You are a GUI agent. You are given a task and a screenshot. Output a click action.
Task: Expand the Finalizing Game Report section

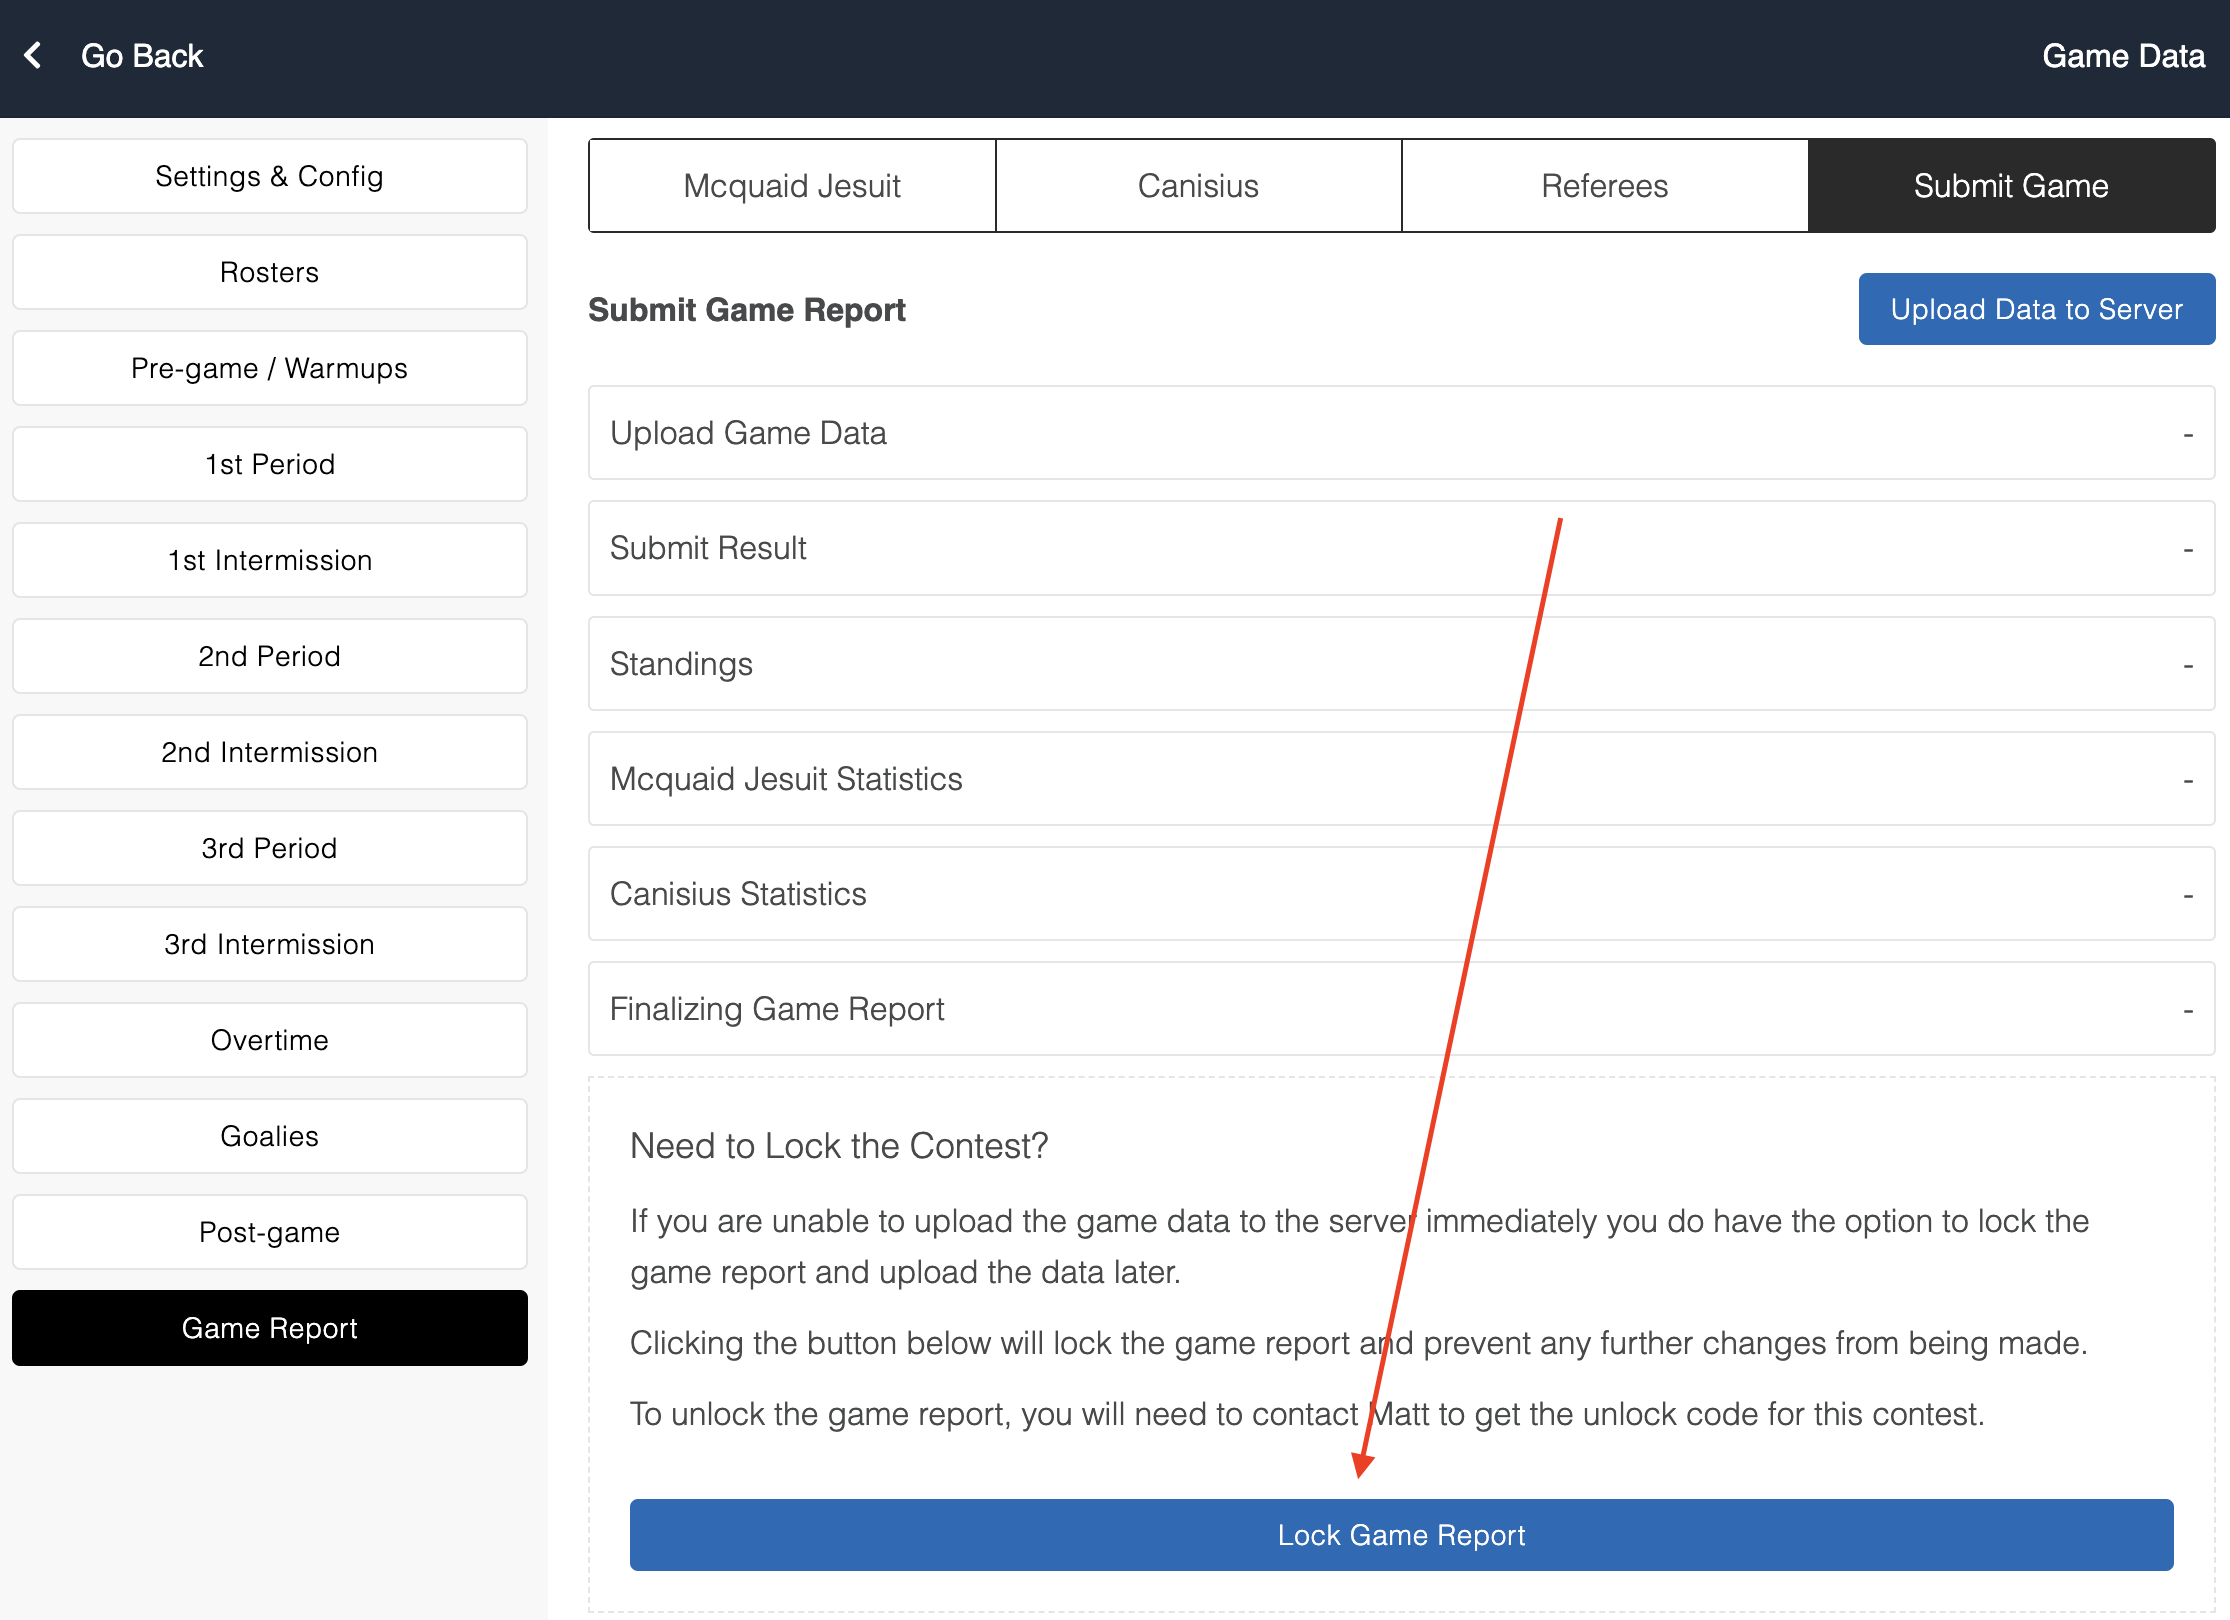[1400, 1009]
